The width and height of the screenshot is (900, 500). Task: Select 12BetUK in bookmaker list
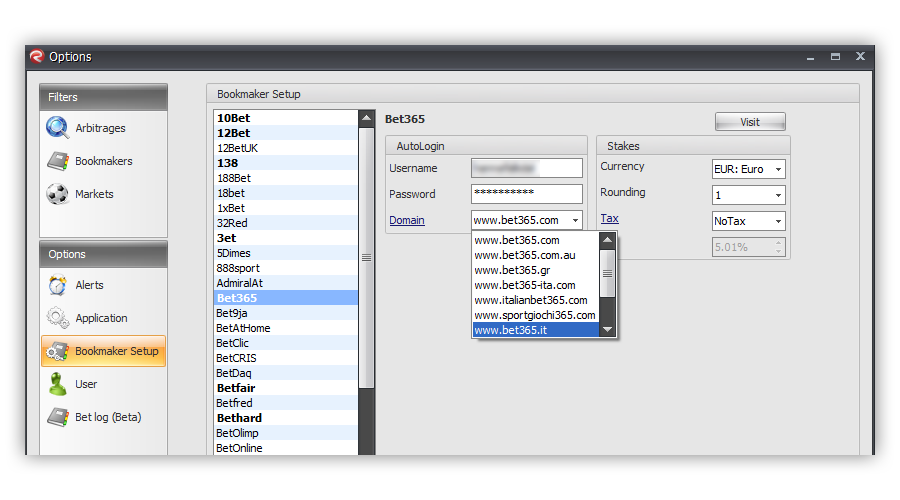point(286,148)
